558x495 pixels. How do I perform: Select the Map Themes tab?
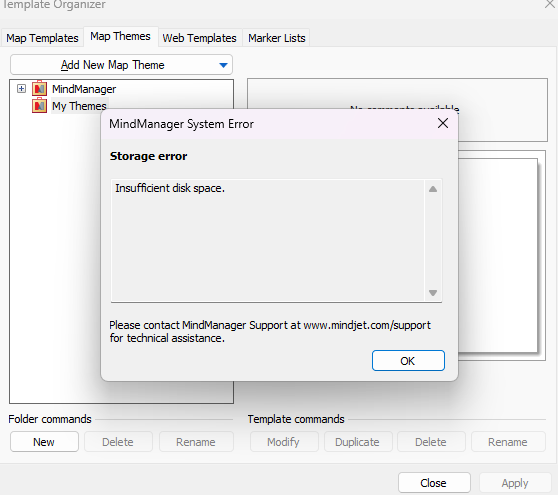click(x=120, y=36)
